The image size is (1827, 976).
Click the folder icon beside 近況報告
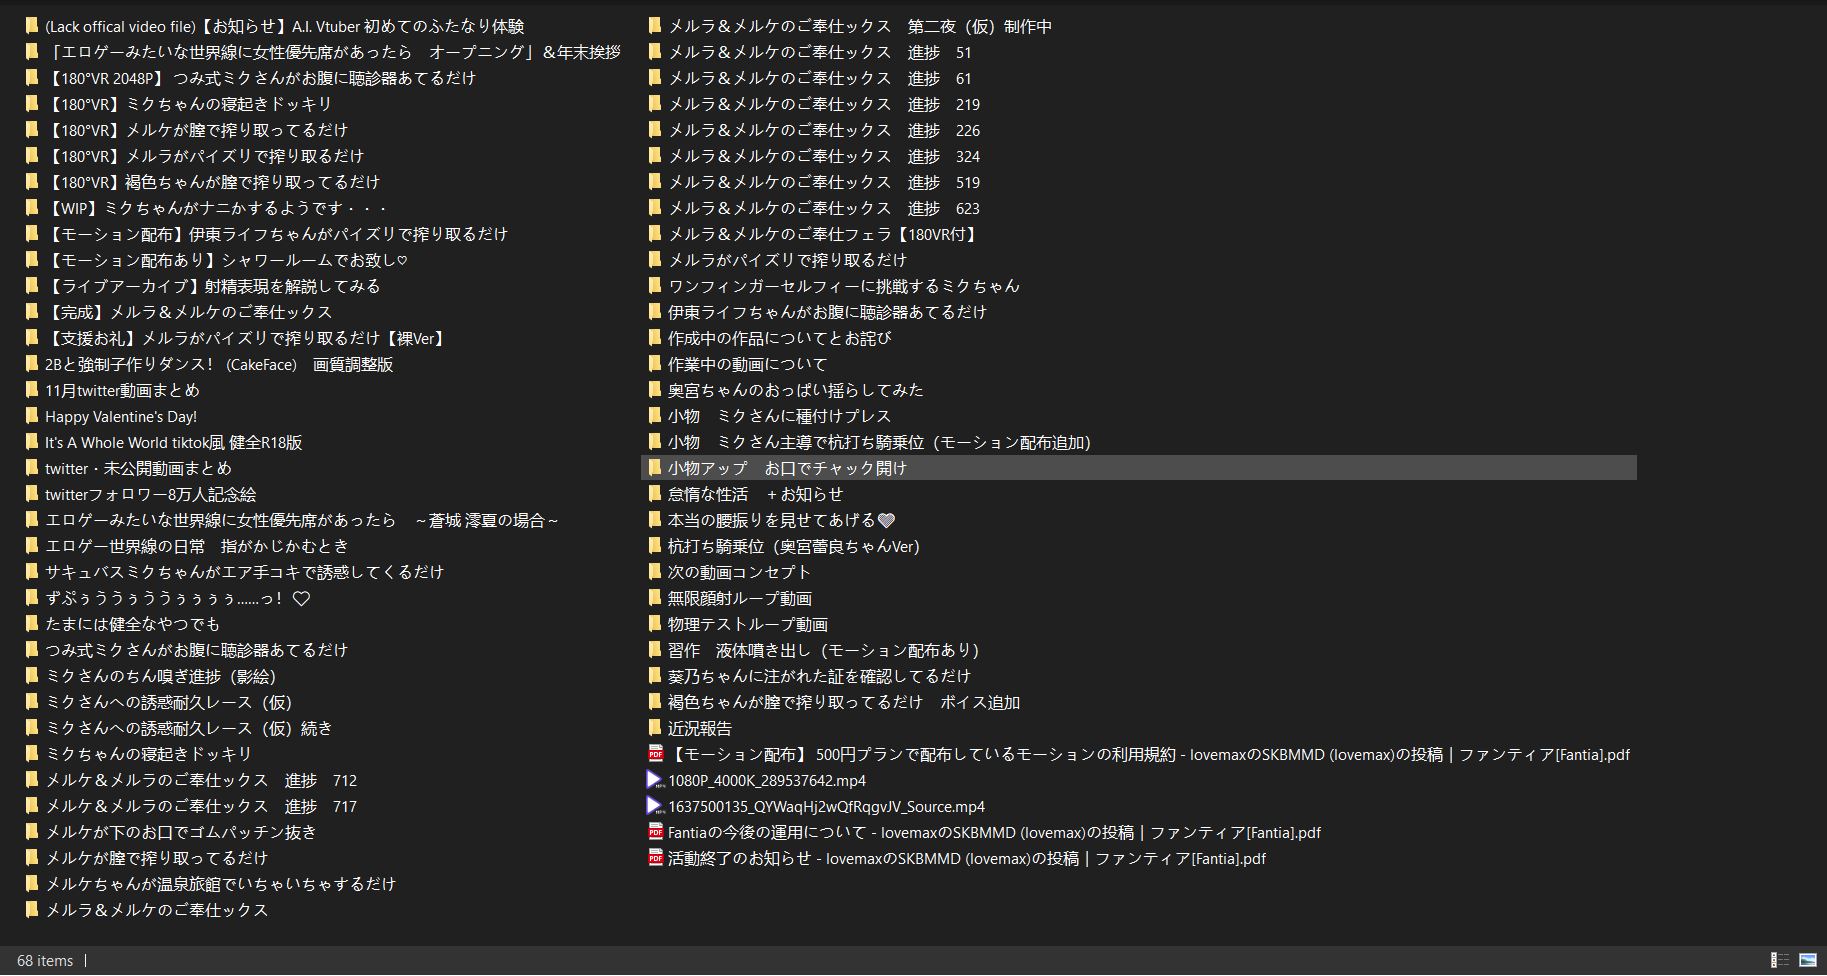tap(655, 728)
